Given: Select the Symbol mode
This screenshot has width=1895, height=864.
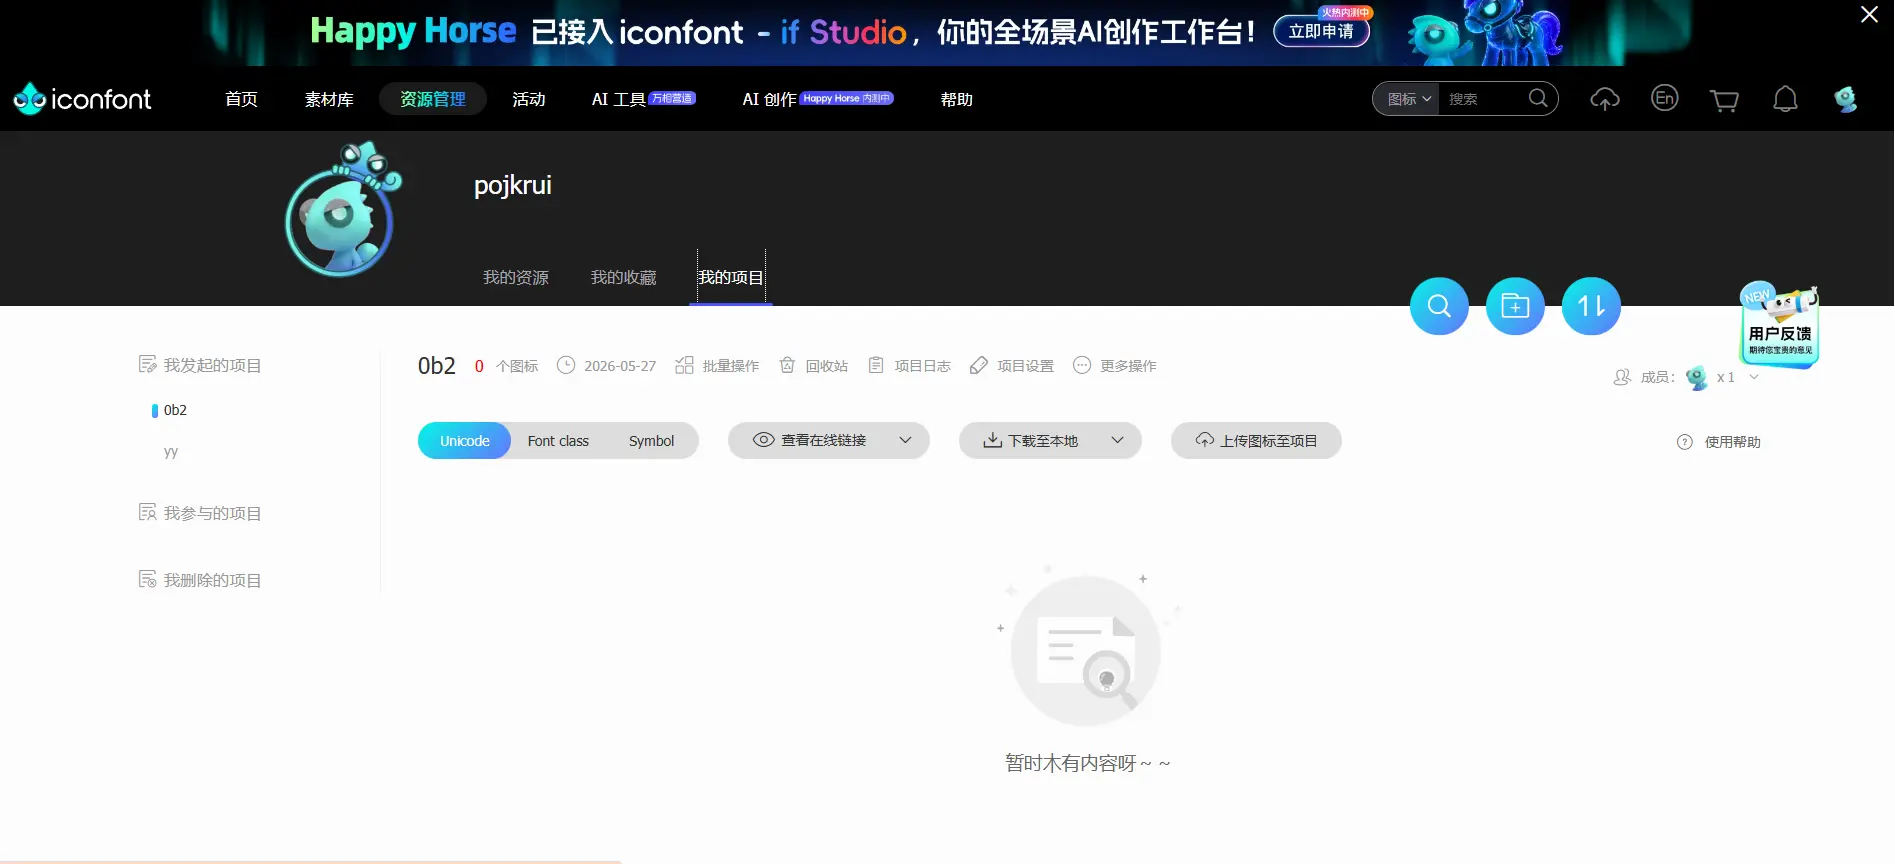Looking at the screenshot, I should coord(651,441).
